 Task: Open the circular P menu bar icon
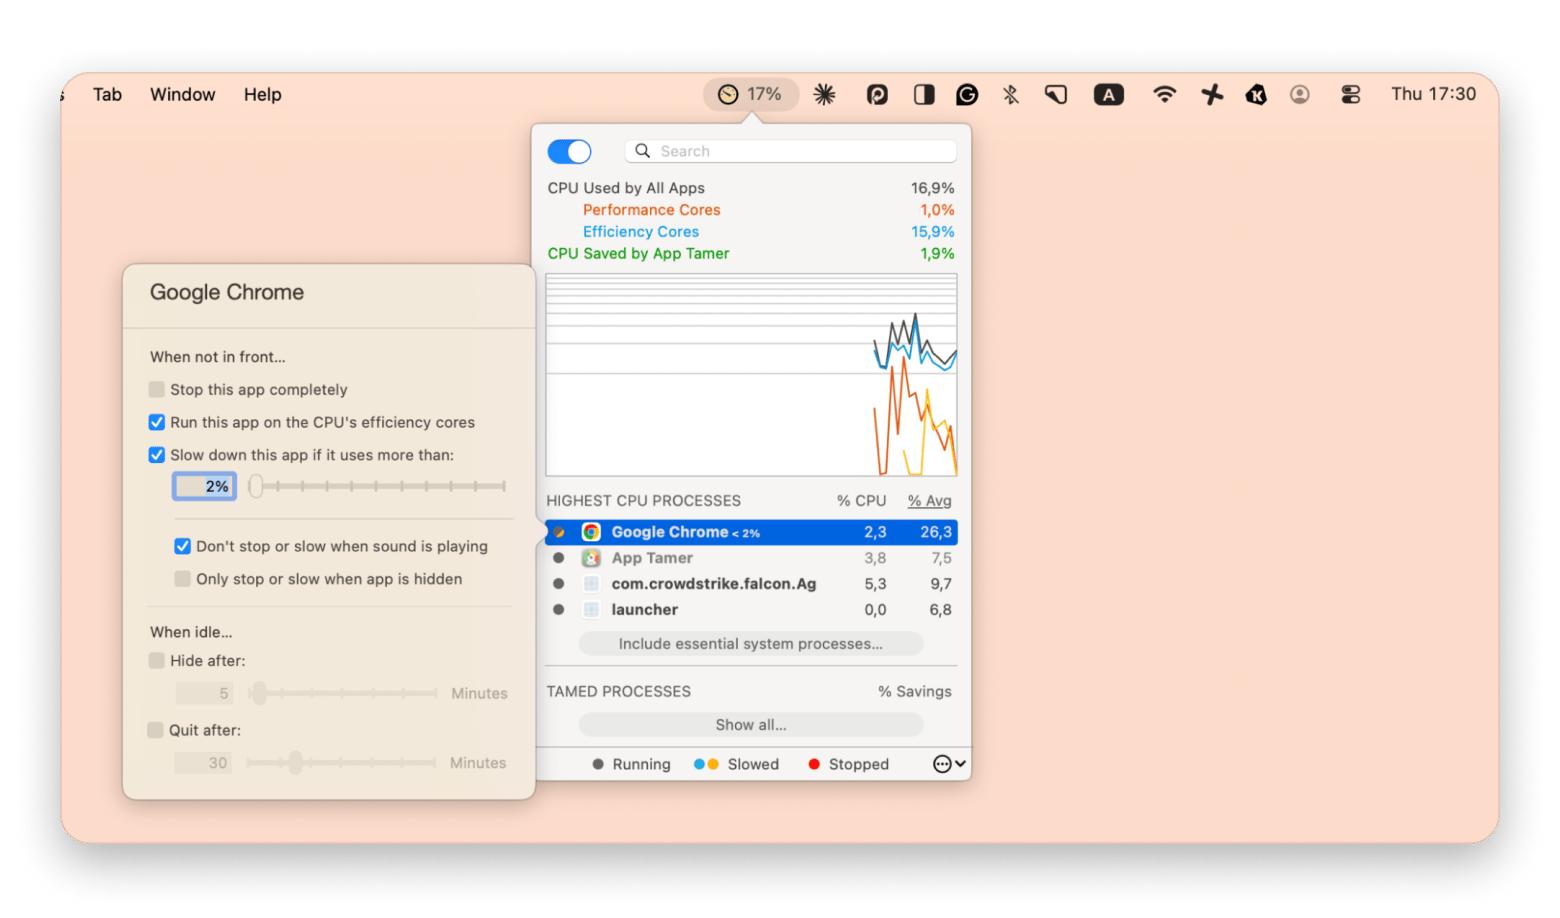(x=877, y=94)
